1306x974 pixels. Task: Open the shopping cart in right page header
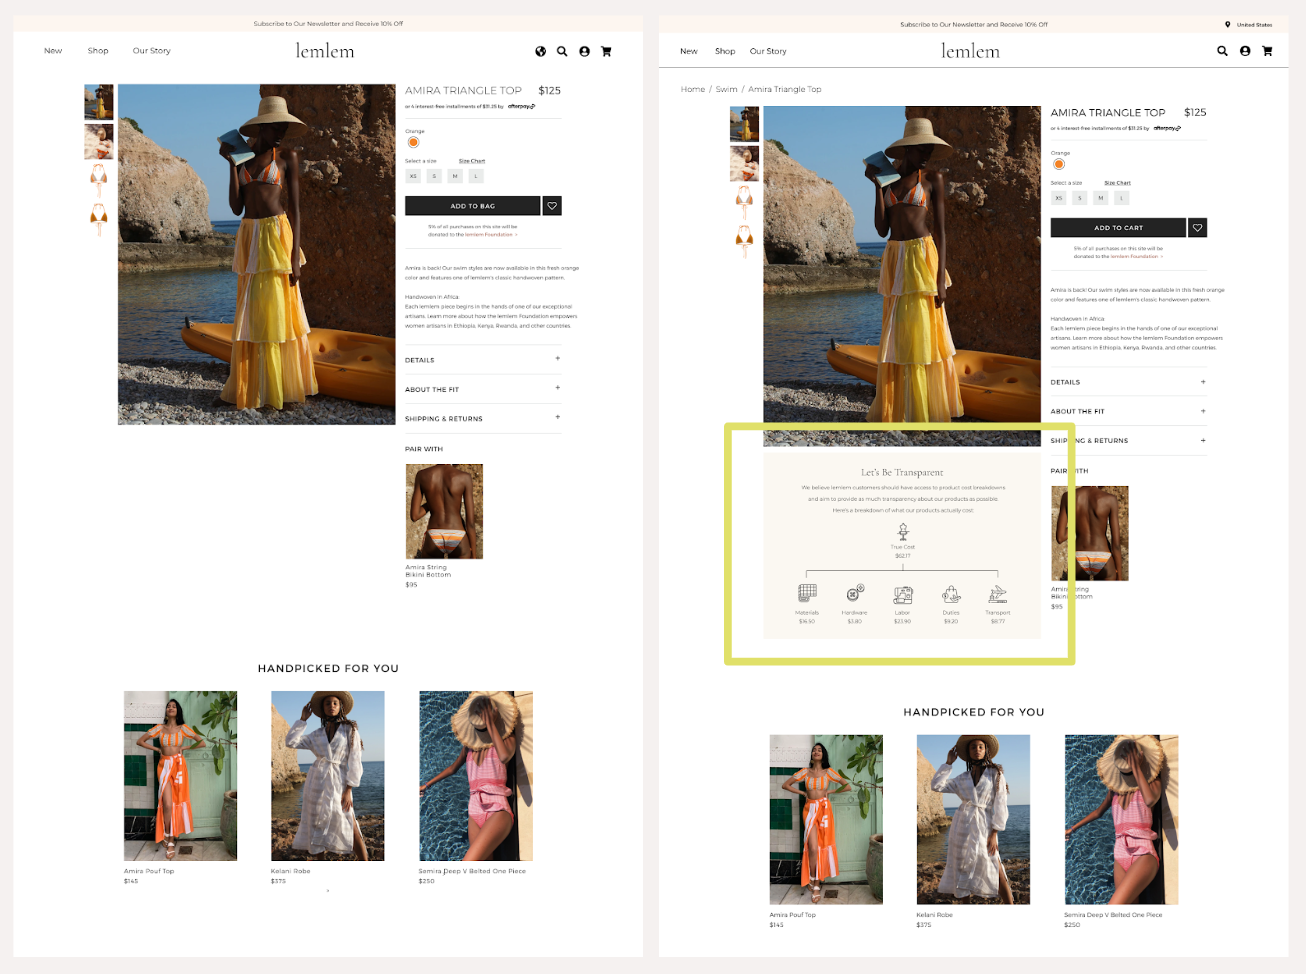point(1267,51)
